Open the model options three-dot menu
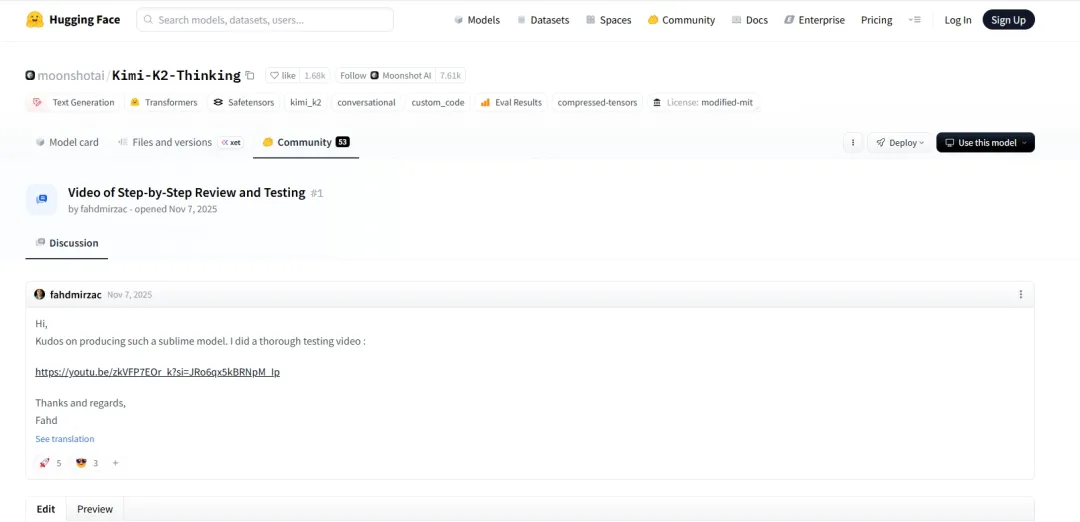 point(853,143)
